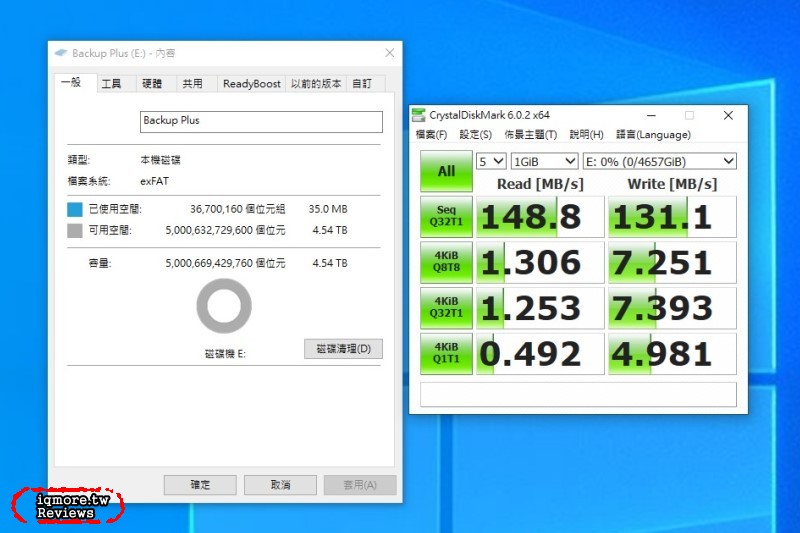
Task: Open the test size dropdown showing 1GiB
Action: coord(544,162)
